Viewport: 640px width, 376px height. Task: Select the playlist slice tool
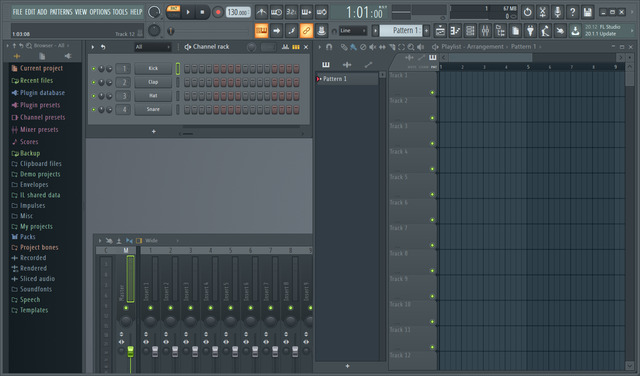click(x=392, y=47)
